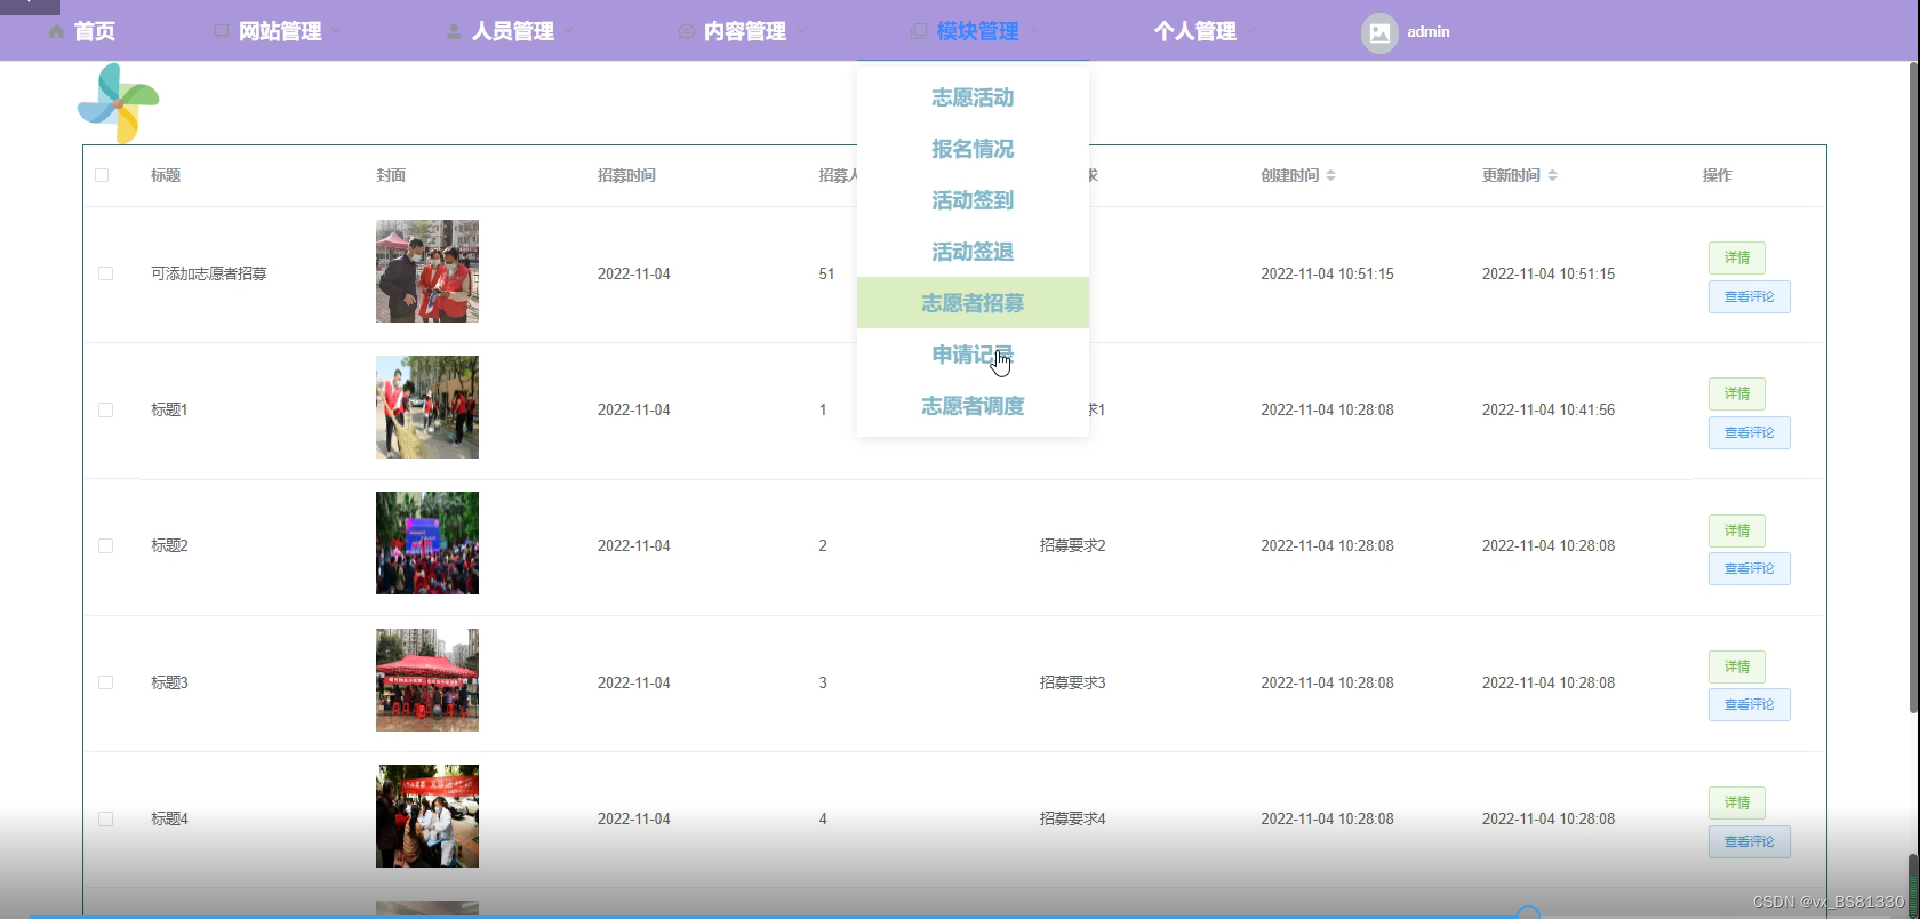Image resolution: width=1920 pixels, height=919 pixels.
Task: Select 志愿者招募 from the dropdown
Action: 973,303
